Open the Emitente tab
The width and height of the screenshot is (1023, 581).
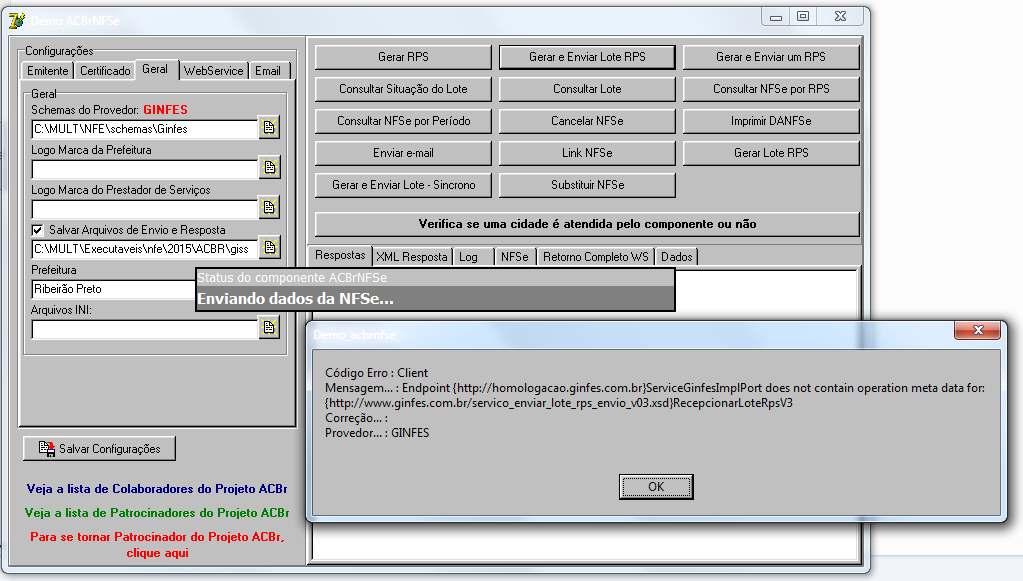(x=48, y=70)
